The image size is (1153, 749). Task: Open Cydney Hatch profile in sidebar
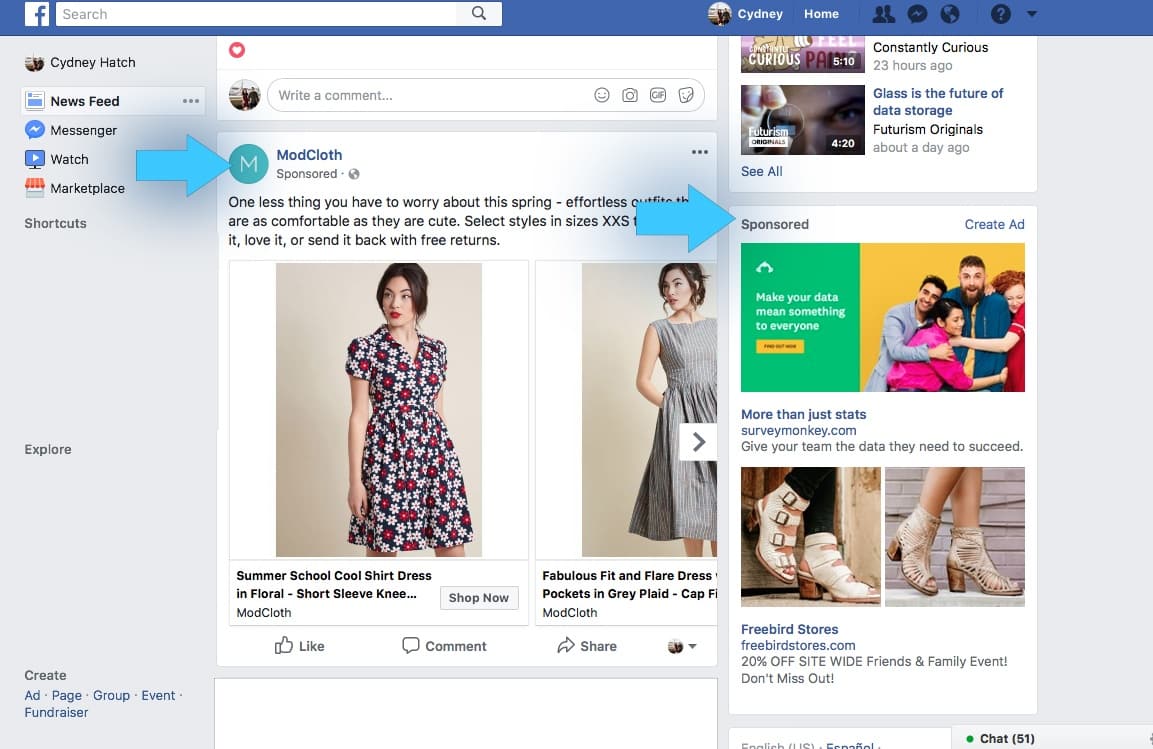80,62
